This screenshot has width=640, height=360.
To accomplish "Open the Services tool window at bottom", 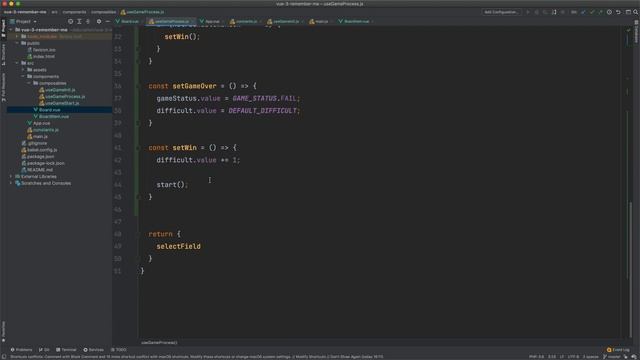I will point(93,350).
